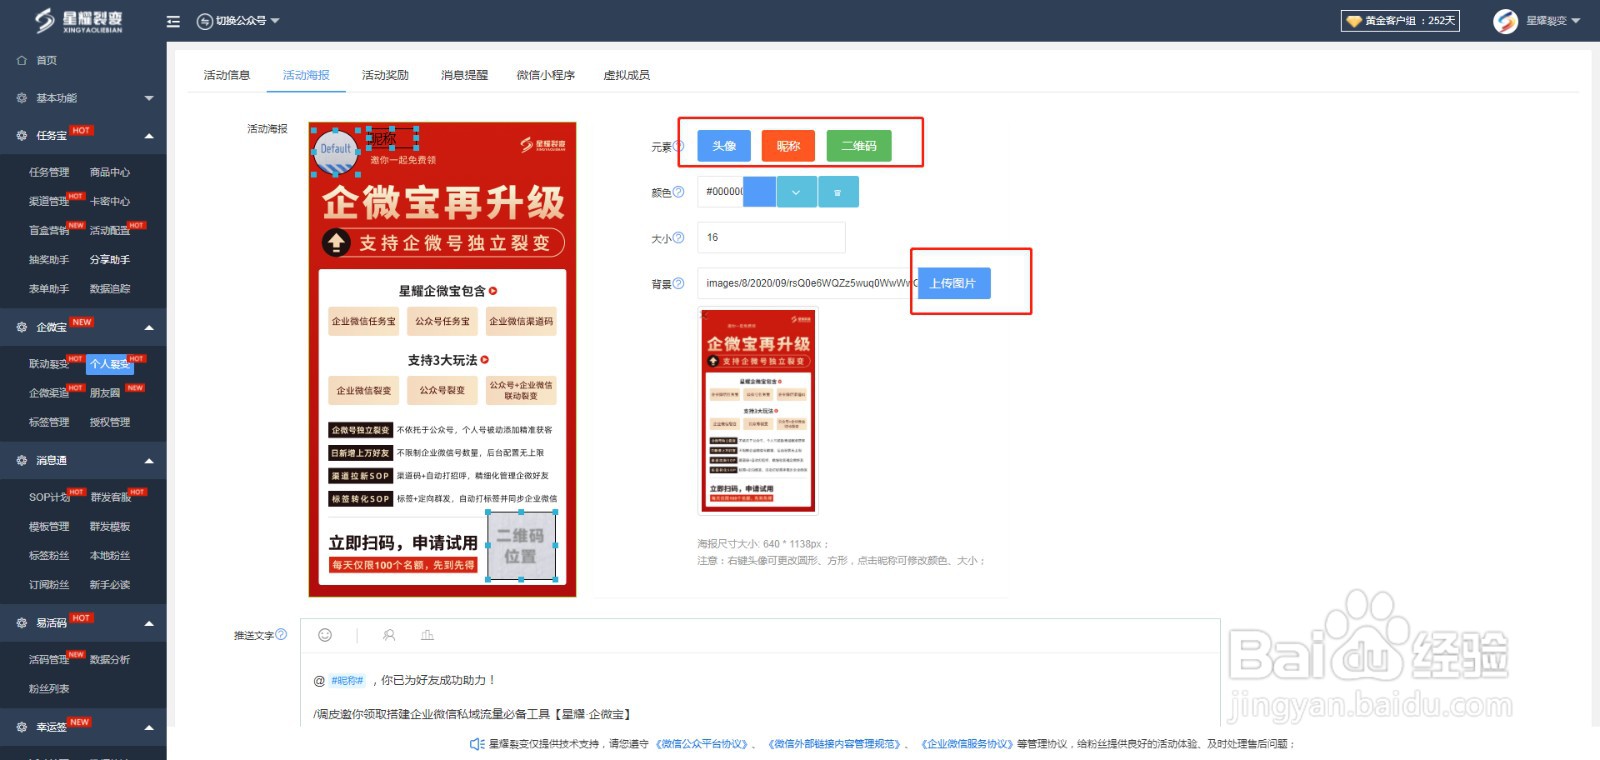1600x760 pixels.
Task: Open the 微信公众平台协议 link
Action: click(701, 744)
